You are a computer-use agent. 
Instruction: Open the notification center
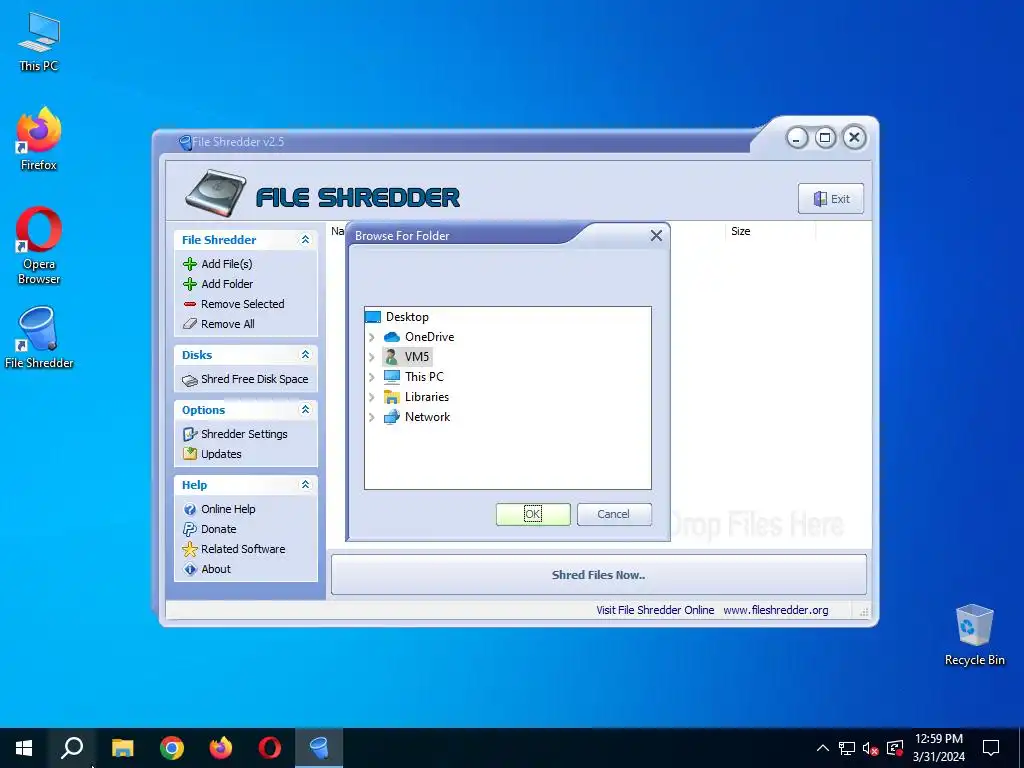click(991, 748)
